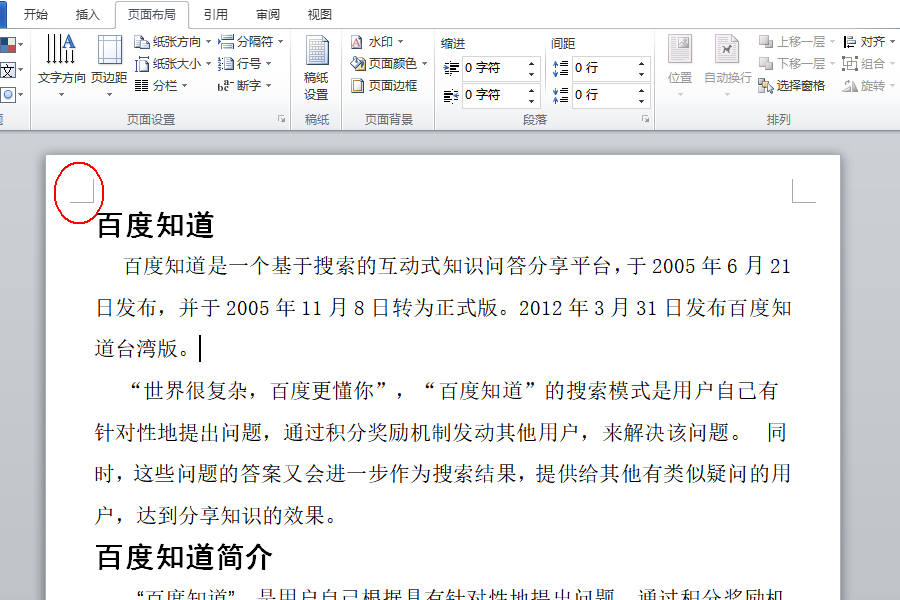Click the 分隔符 breaks icon
This screenshot has height=600, width=900.
click(226, 41)
